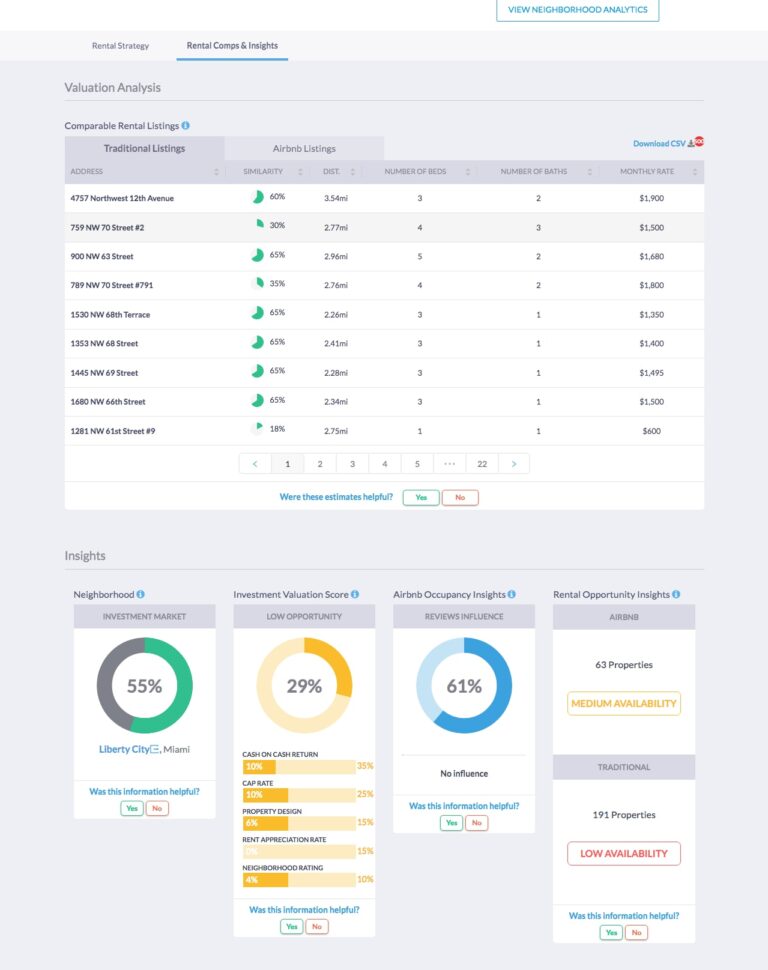Select Yes for rental estimates helpful

(420, 497)
